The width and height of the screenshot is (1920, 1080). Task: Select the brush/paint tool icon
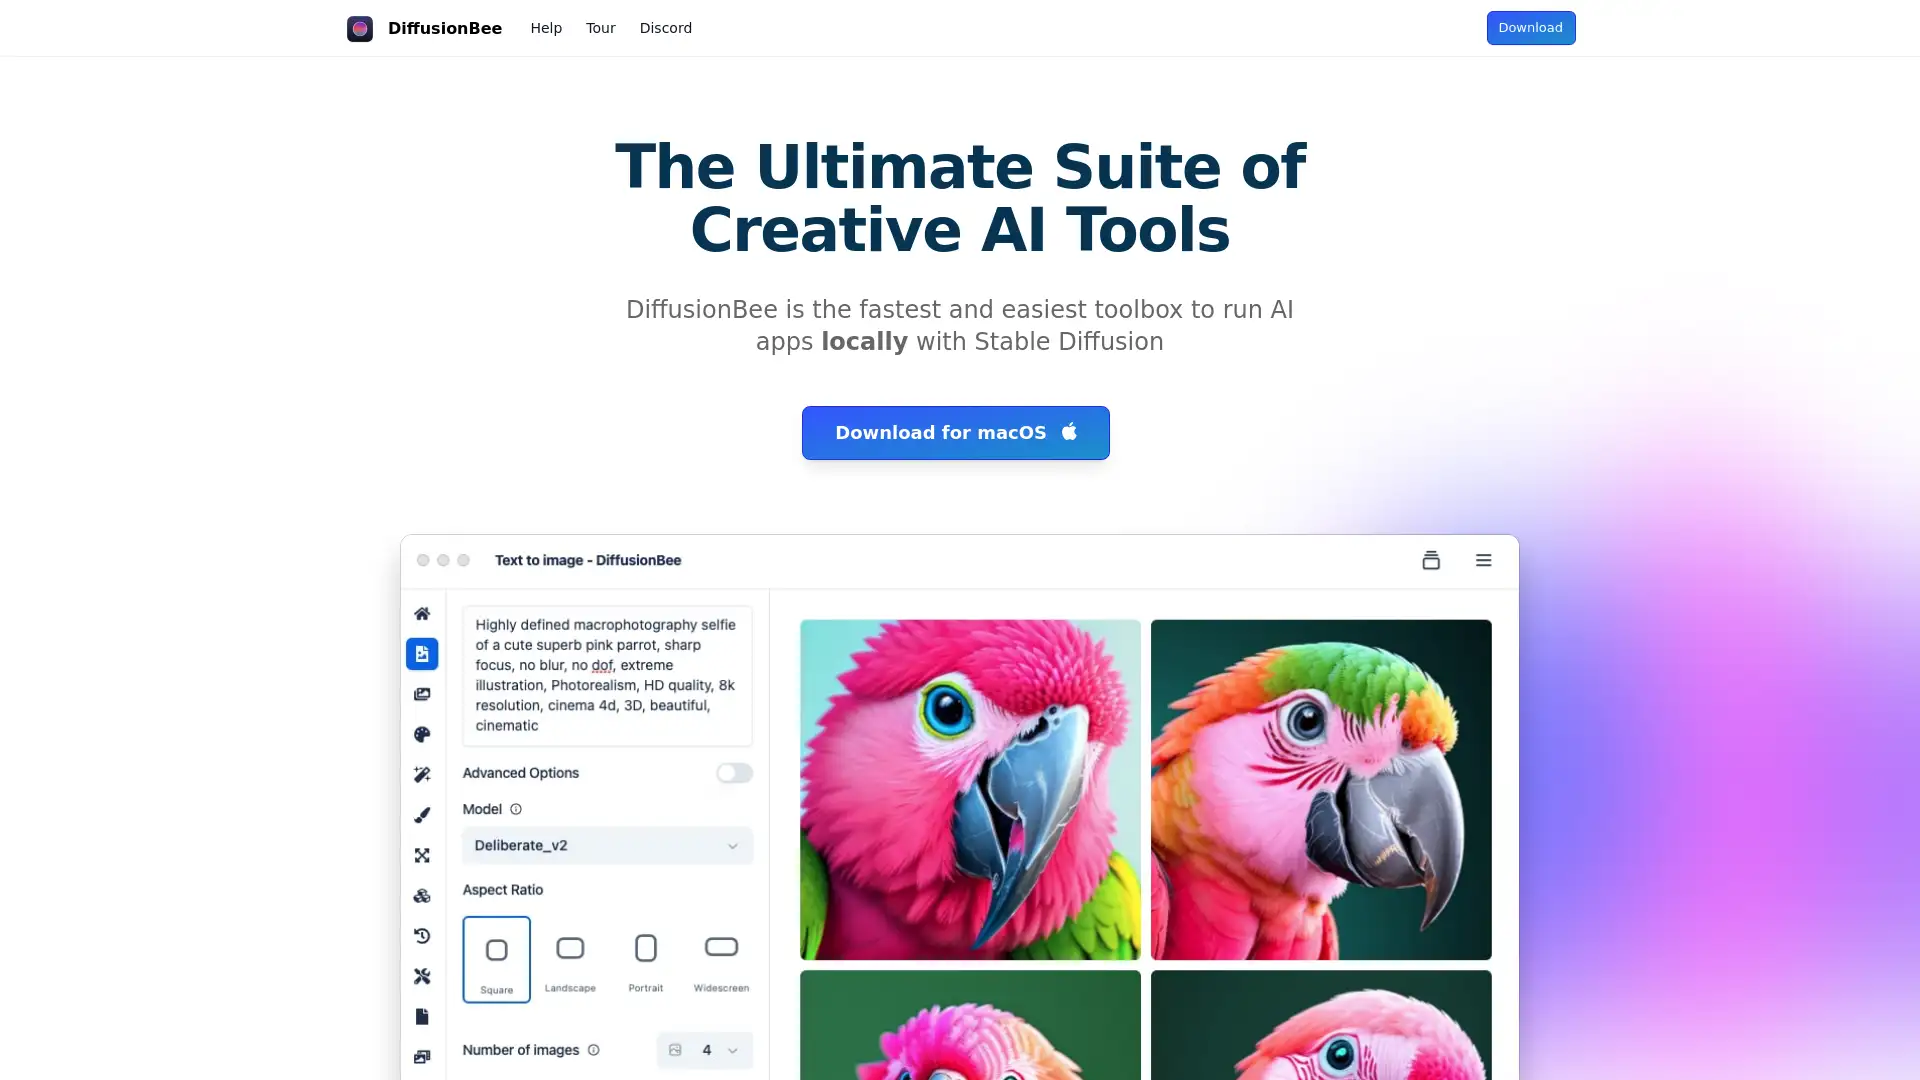(421, 814)
